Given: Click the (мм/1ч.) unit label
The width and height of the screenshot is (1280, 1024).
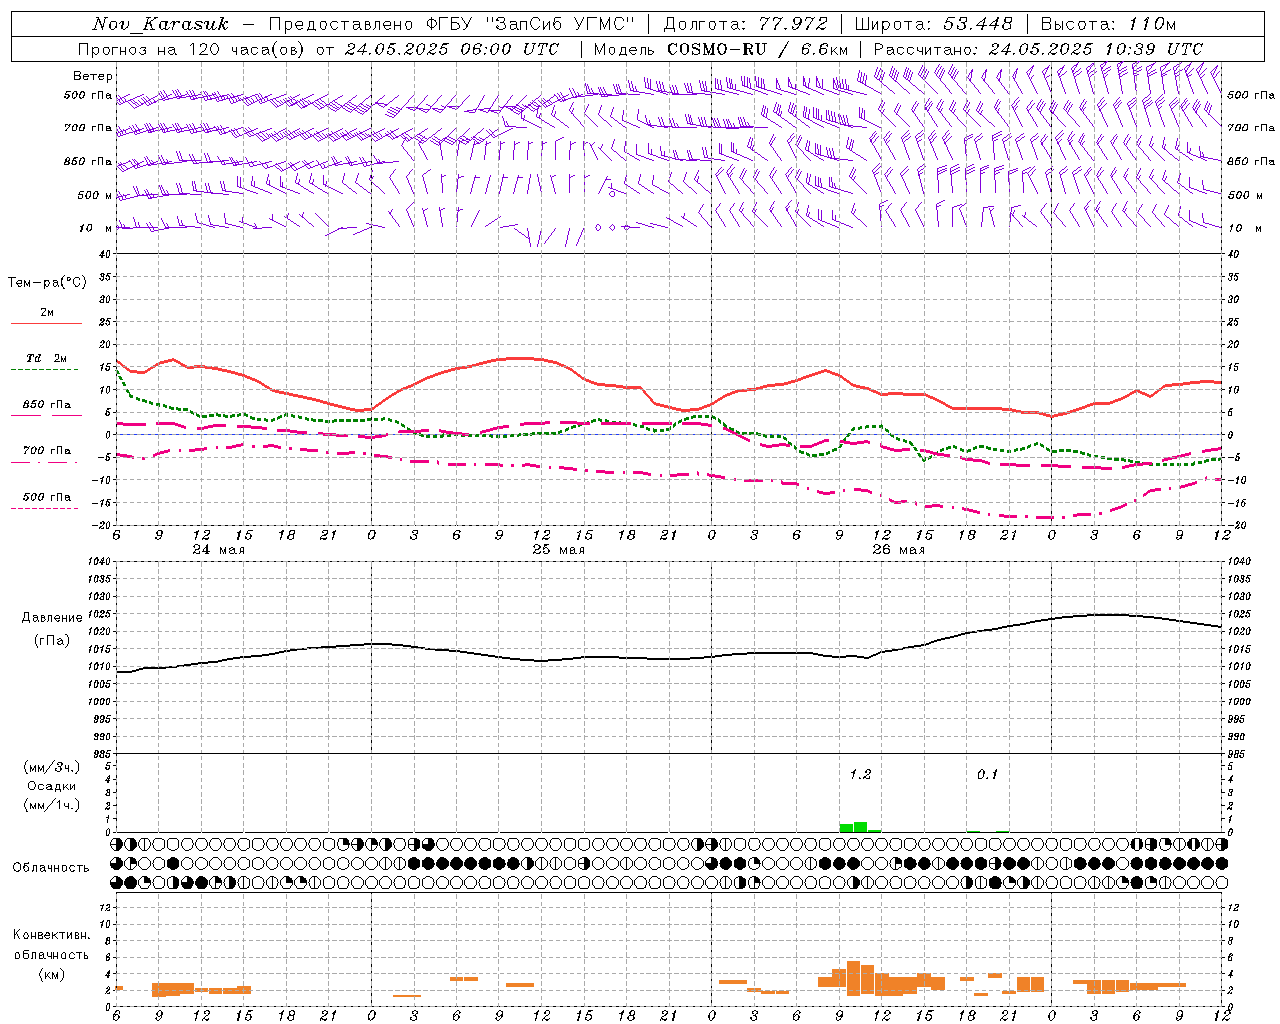Looking at the screenshot, I should [x=51, y=805].
